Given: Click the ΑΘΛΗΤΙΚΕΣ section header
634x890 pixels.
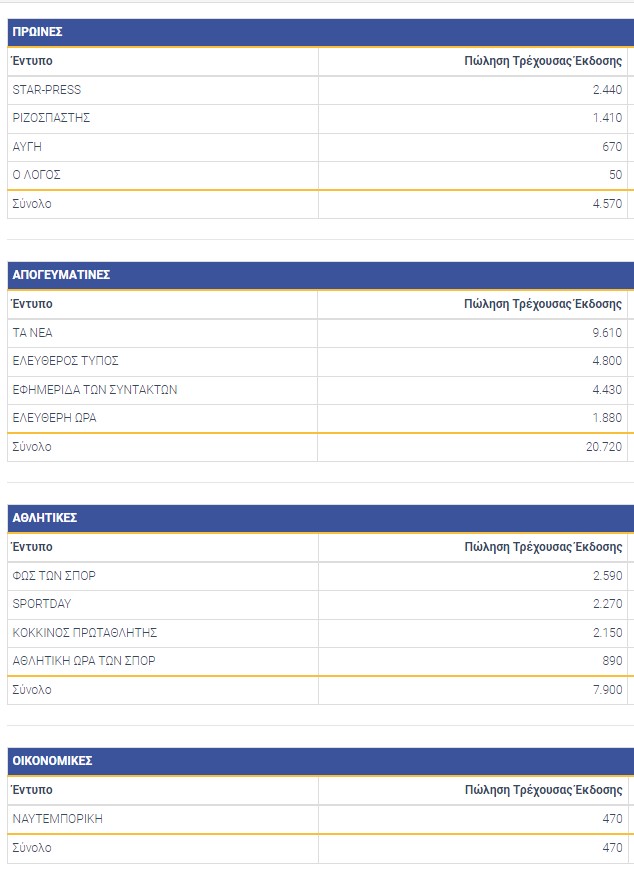Looking at the screenshot, I should [45, 518].
